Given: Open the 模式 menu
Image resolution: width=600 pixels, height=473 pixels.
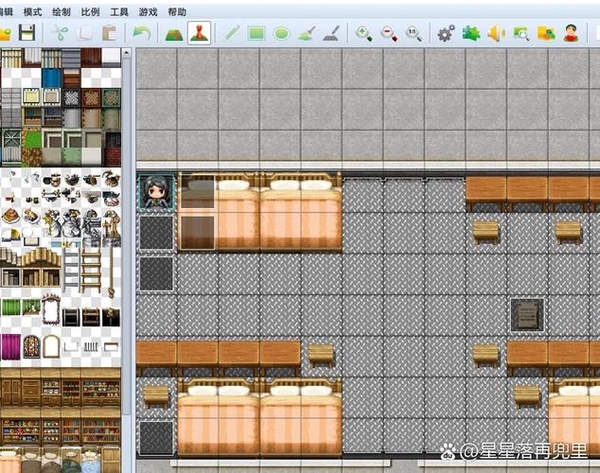Looking at the screenshot, I should 33,12.
